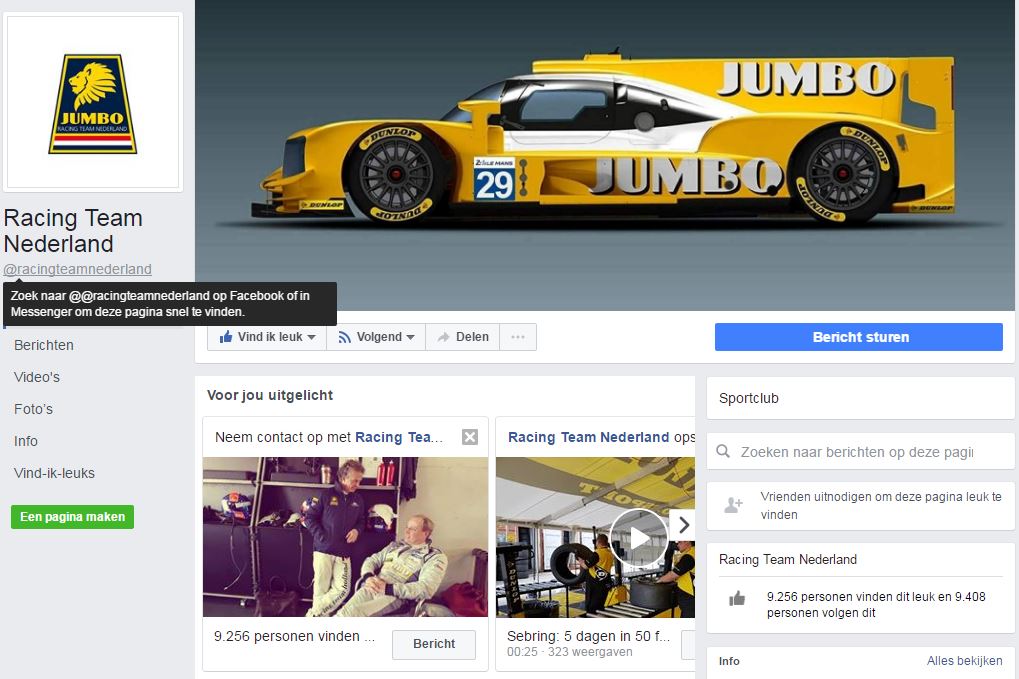
Task: Open the Video's section
Action: (x=37, y=377)
